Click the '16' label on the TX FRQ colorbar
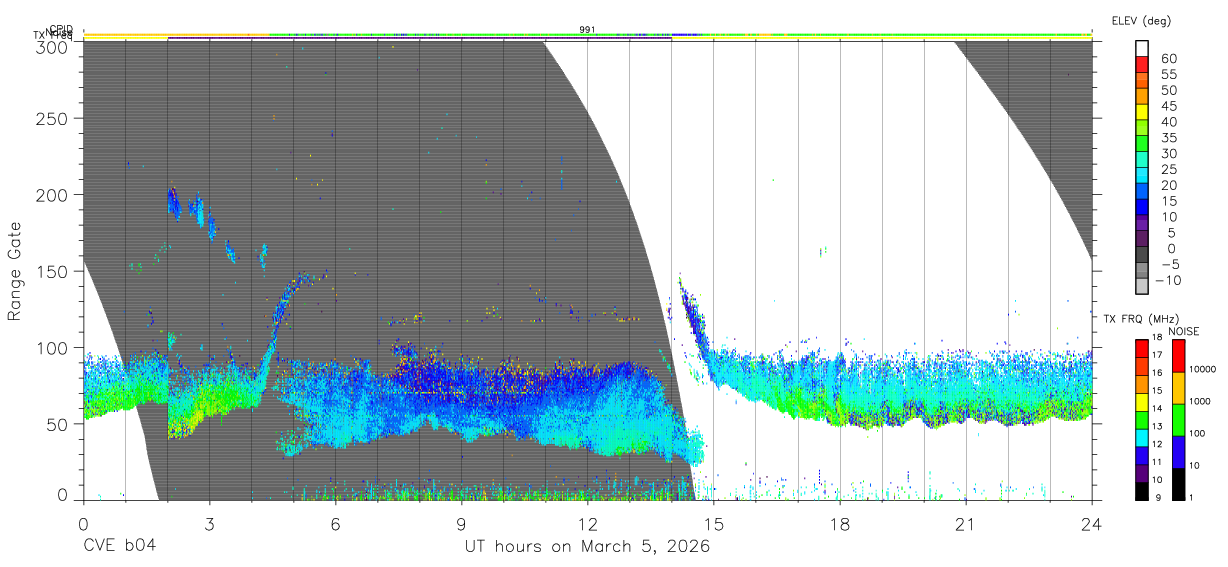This screenshot has height=567, width=1228. [1158, 373]
